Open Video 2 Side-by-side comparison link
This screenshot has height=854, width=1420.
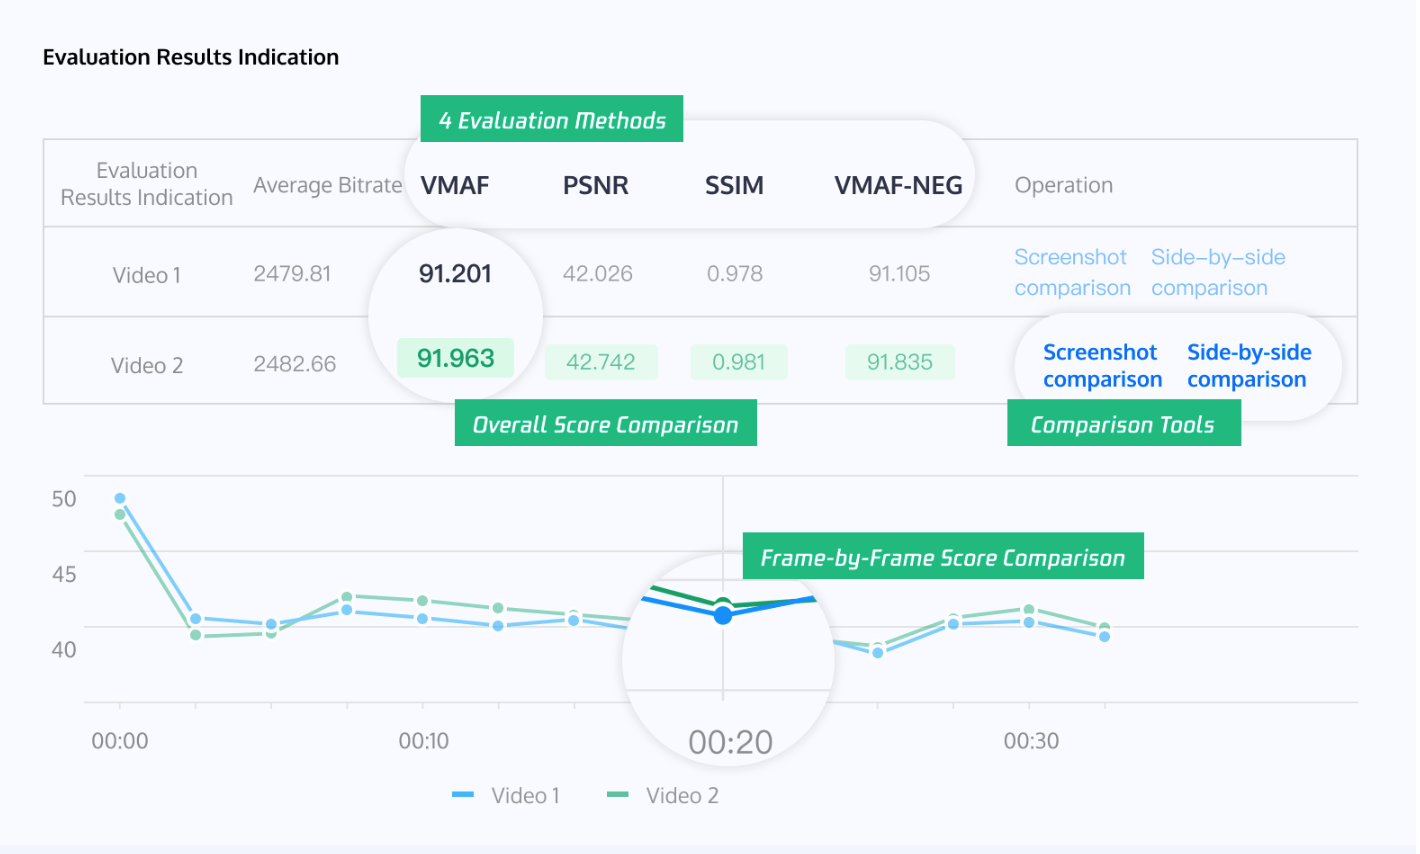click(1248, 366)
